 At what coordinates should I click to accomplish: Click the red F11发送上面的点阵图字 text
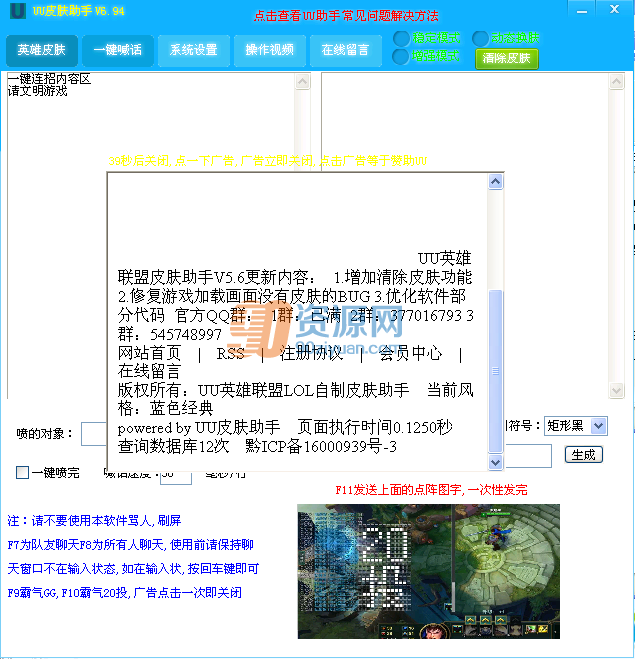point(431,490)
